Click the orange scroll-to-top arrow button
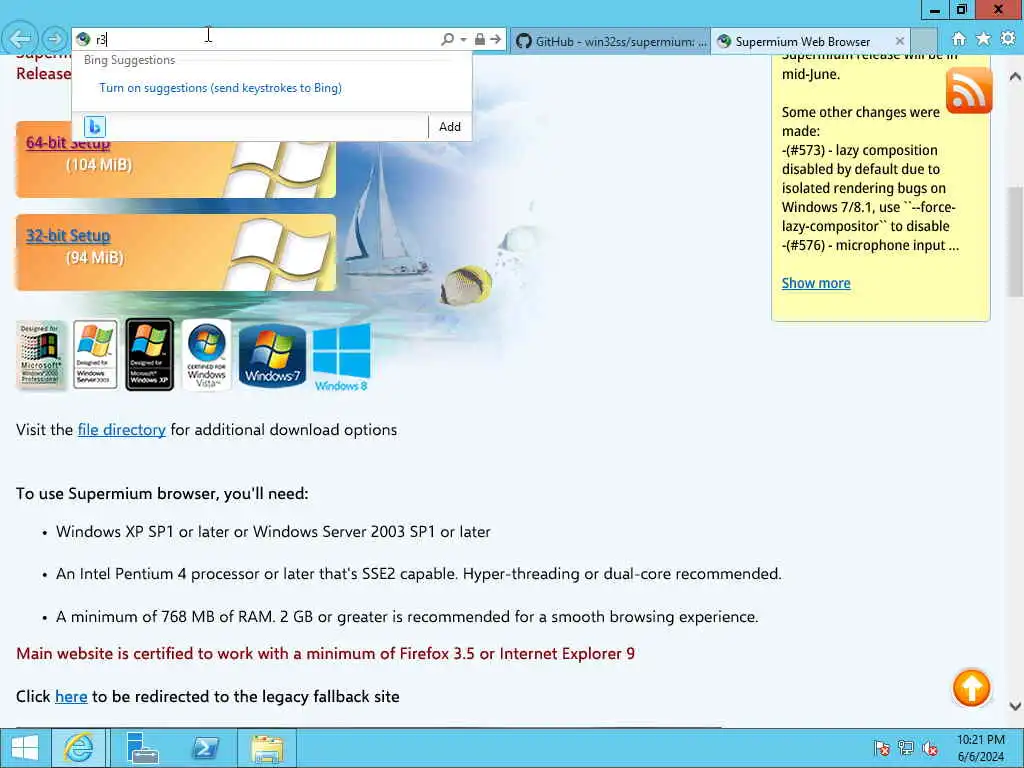 [x=971, y=688]
